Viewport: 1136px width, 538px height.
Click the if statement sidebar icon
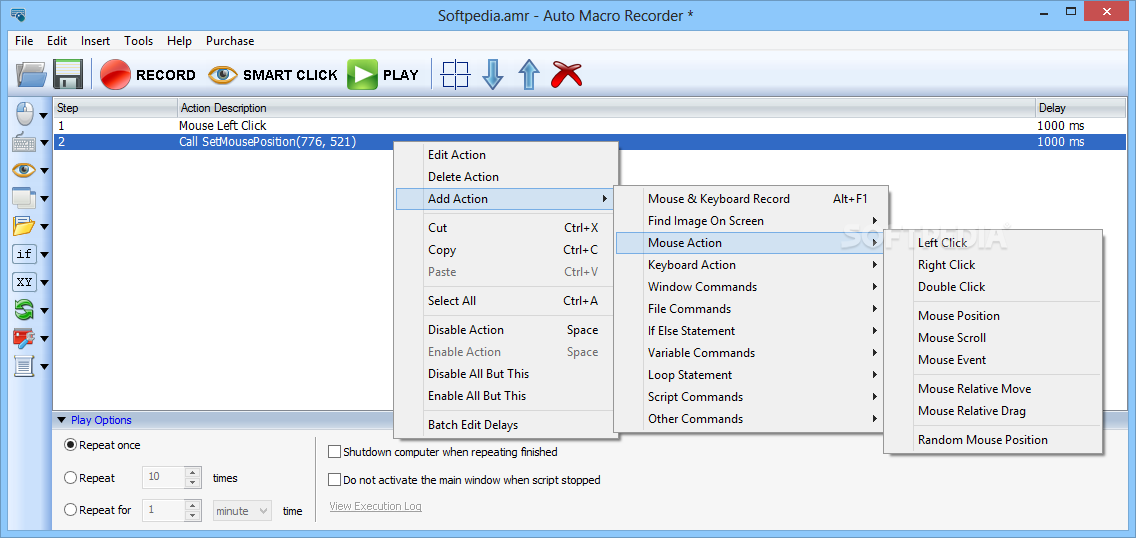(x=24, y=254)
